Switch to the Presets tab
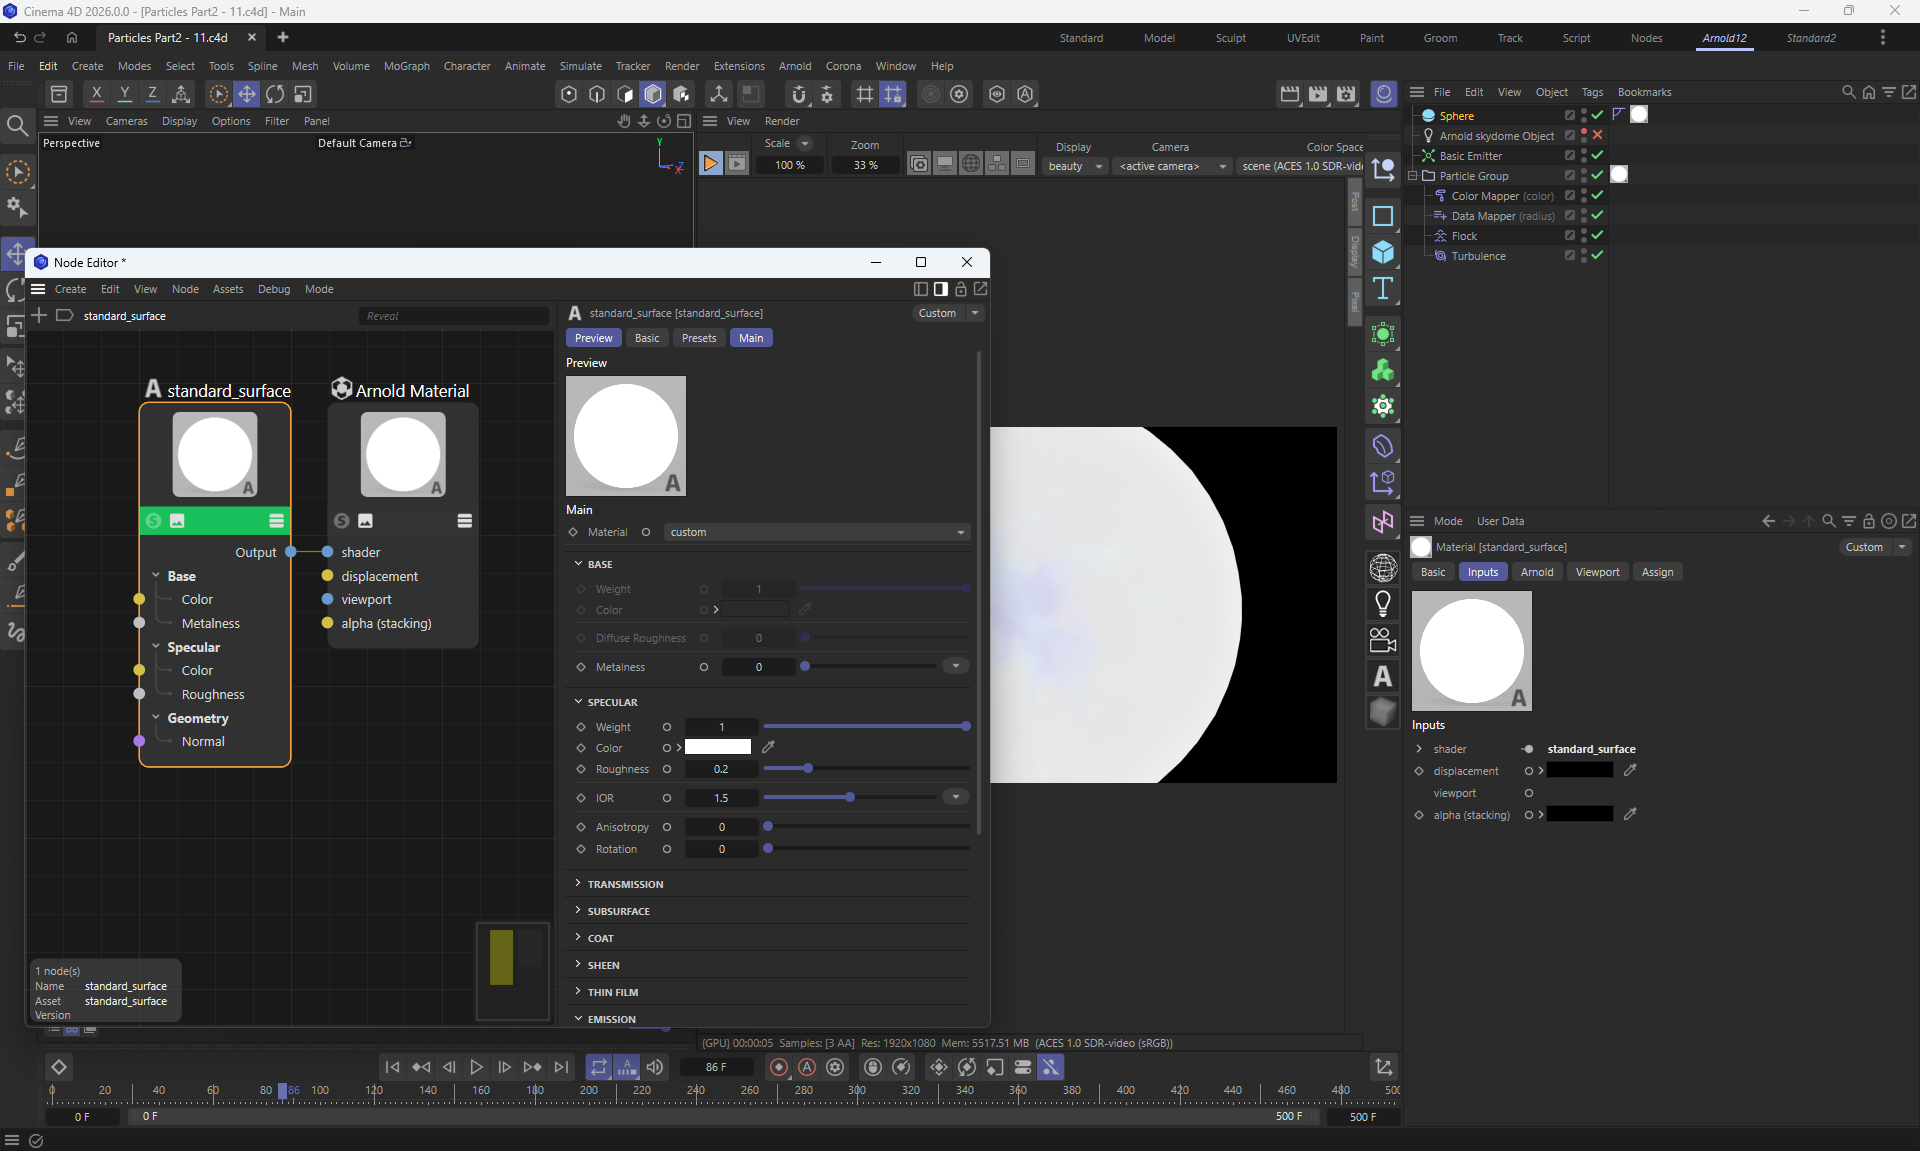 698,338
